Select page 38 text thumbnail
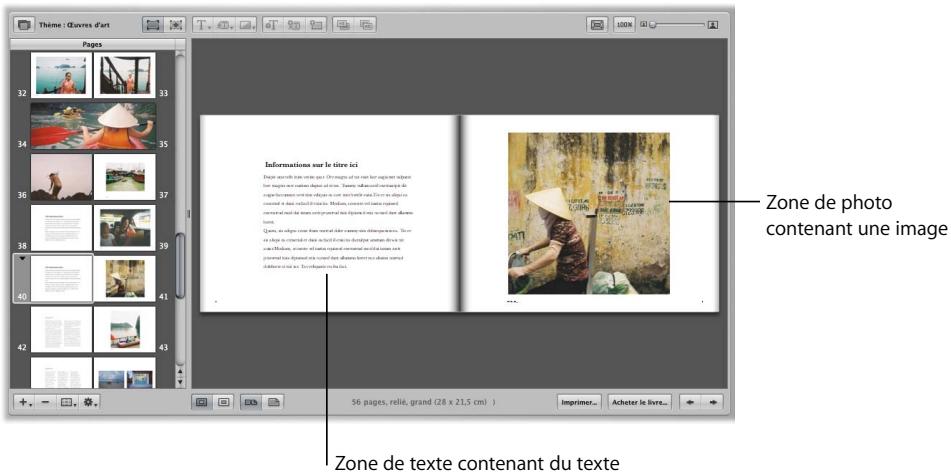This screenshot has height=473, width=951. (x=61, y=228)
